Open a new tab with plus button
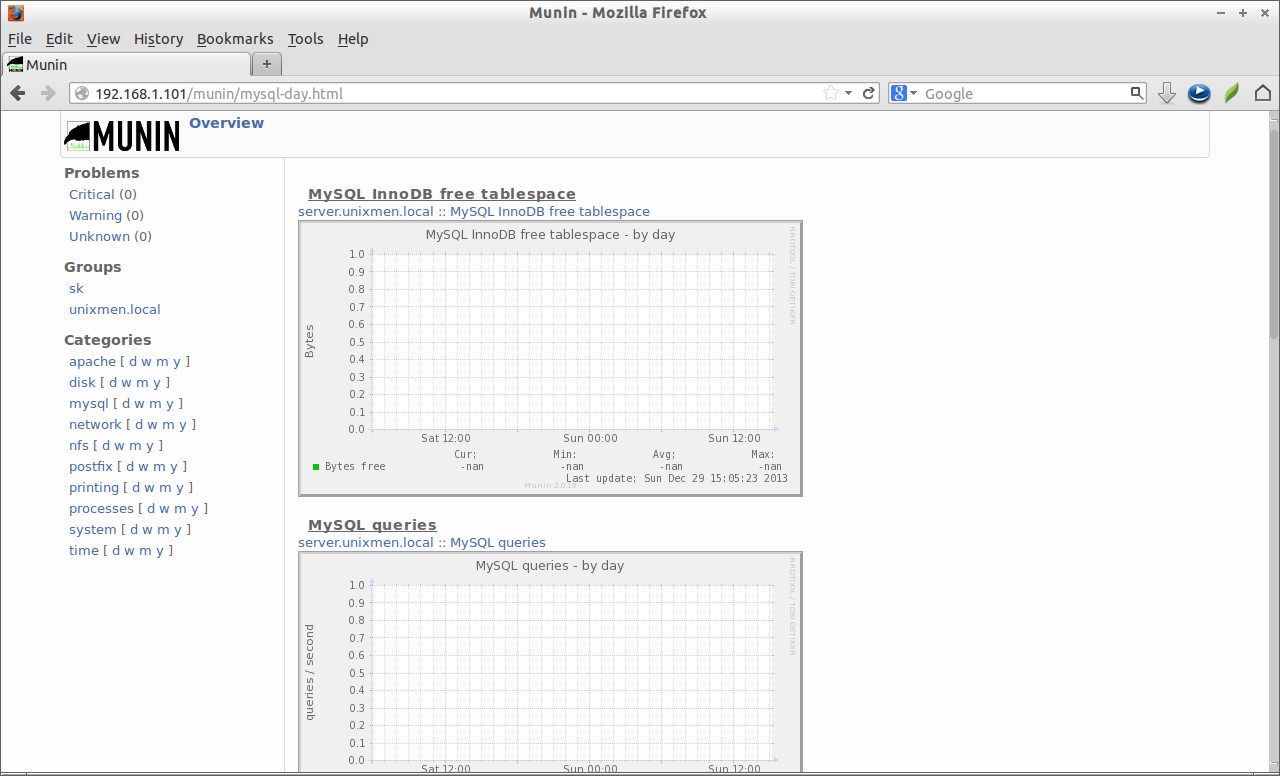Screen dimensions: 1280x776 (267, 64)
